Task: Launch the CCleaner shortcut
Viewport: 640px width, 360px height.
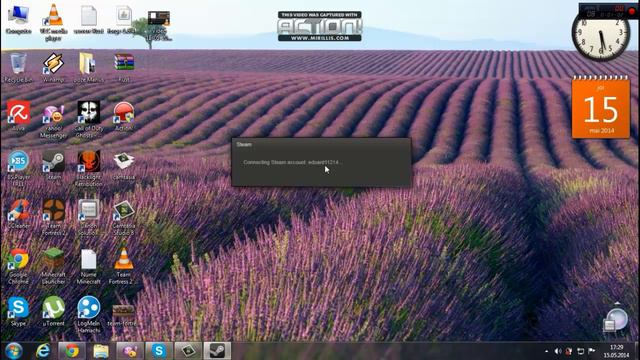Action: (18, 214)
